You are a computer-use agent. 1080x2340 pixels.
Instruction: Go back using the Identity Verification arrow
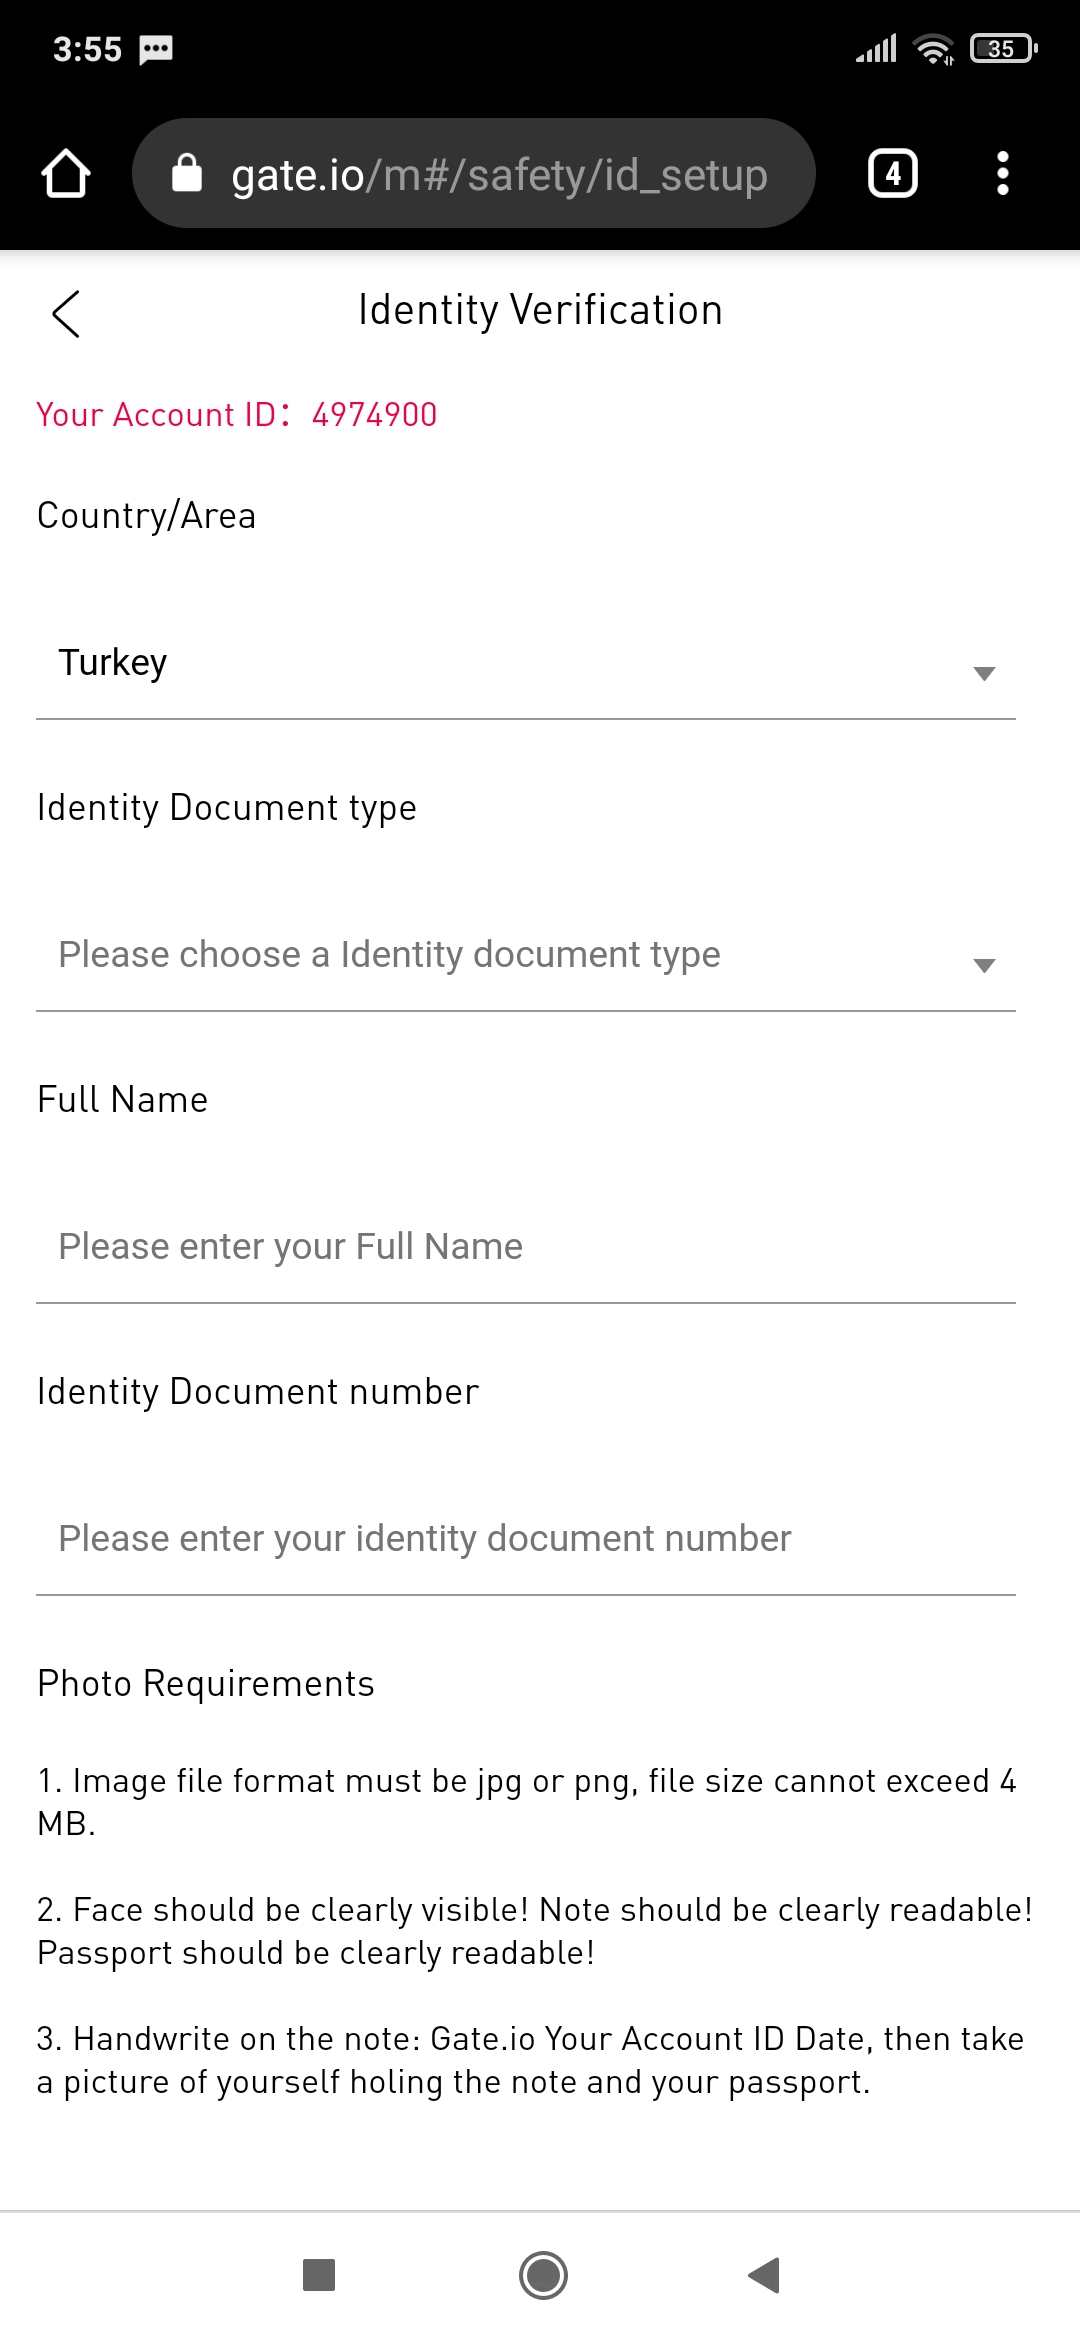(x=66, y=314)
